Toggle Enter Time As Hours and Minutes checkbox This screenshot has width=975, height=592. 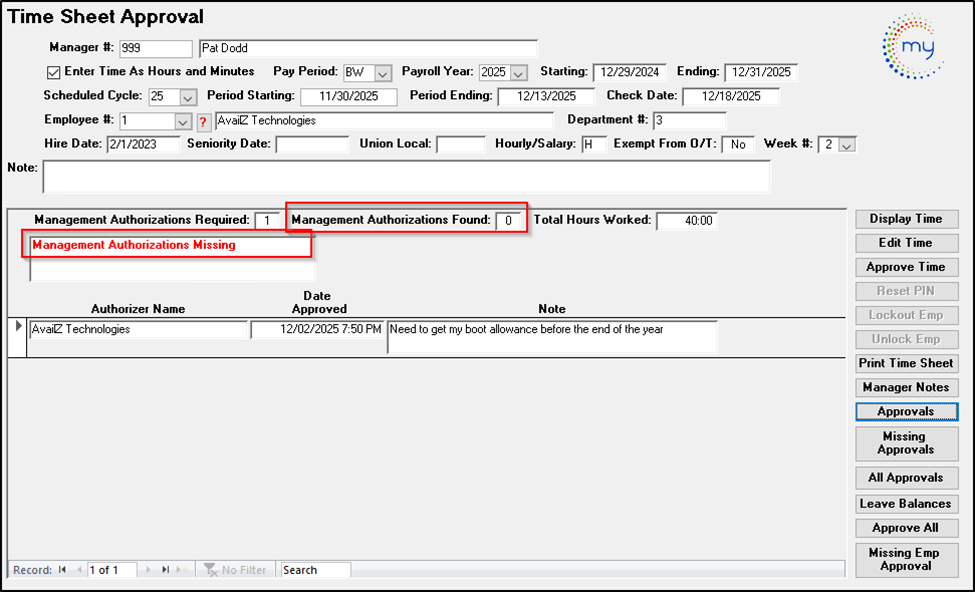[54, 72]
